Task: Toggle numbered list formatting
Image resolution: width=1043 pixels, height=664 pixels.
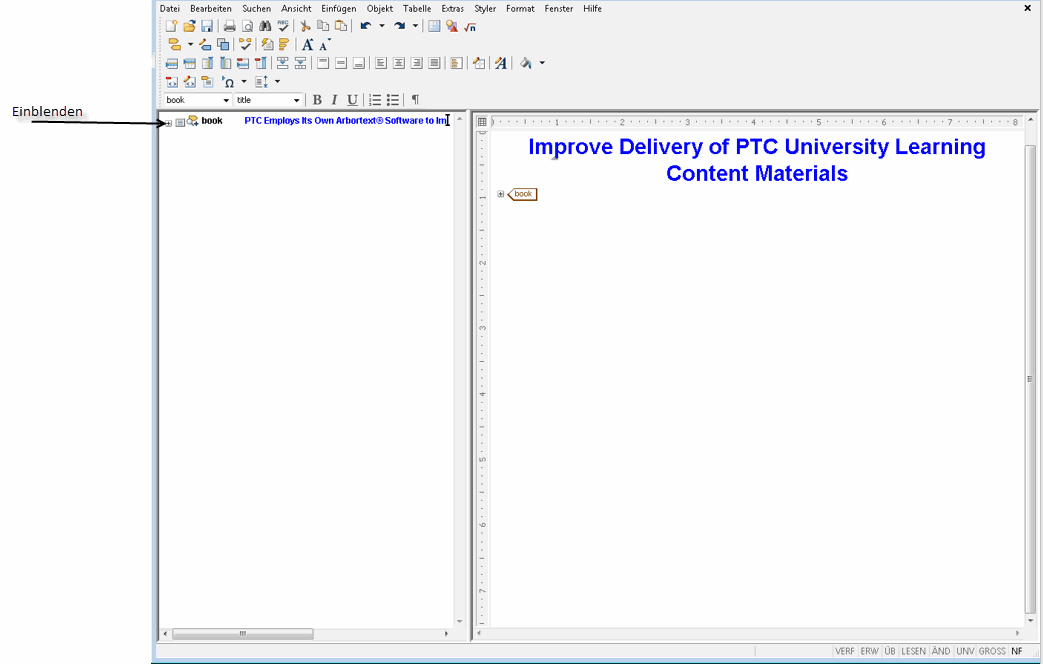Action: tap(375, 100)
